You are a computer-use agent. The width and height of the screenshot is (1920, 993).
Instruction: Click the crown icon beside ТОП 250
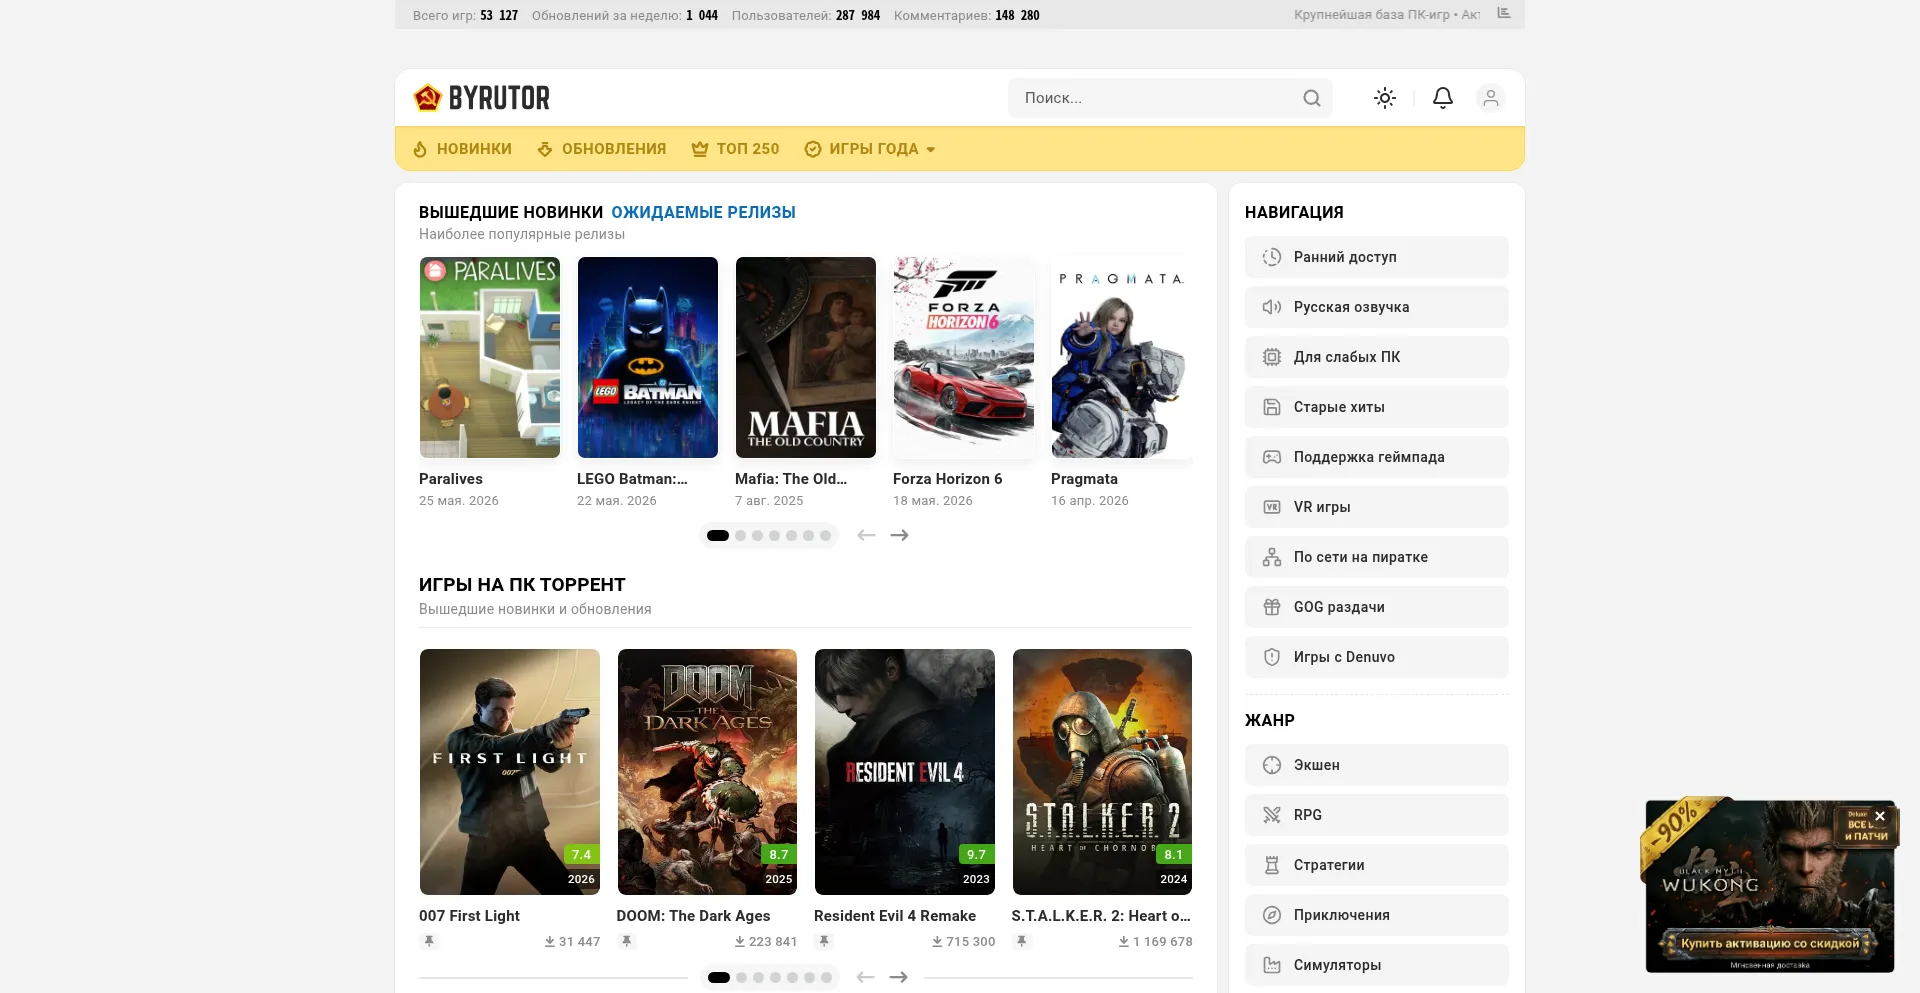click(700, 149)
